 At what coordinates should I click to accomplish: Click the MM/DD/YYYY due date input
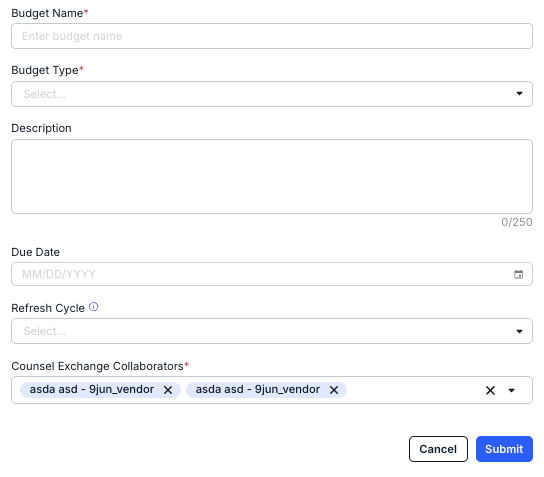coord(272,274)
